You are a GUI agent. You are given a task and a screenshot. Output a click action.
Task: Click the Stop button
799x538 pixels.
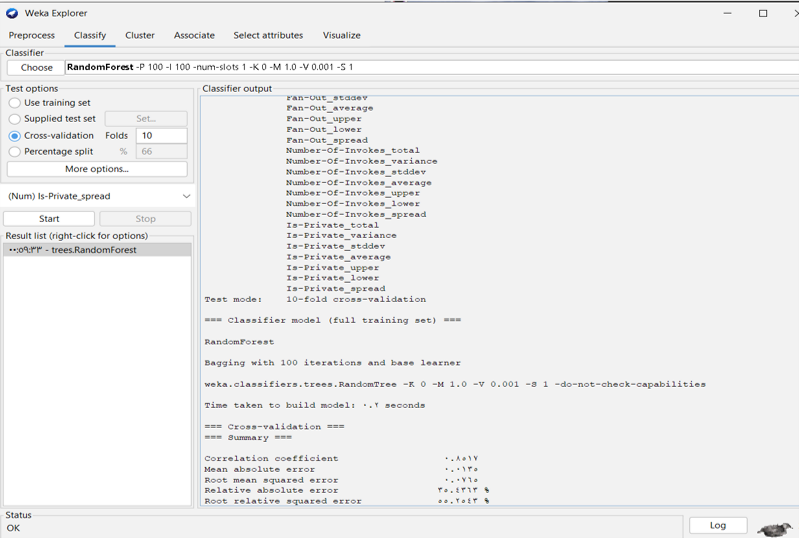[145, 219]
